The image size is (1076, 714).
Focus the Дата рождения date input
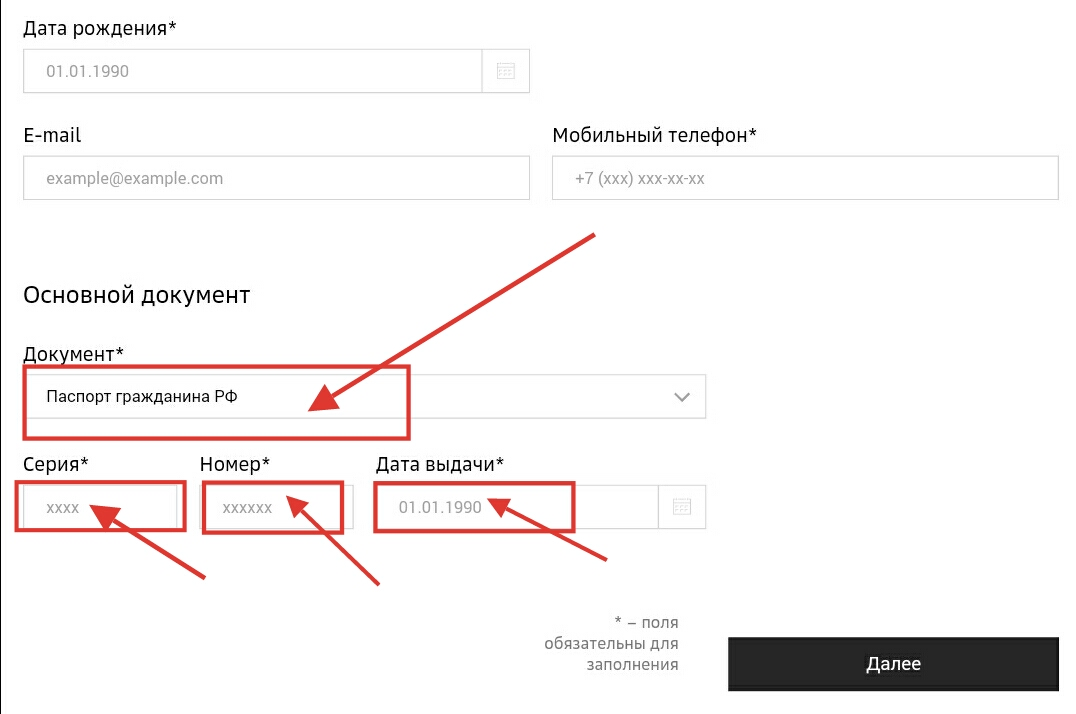click(x=252, y=71)
